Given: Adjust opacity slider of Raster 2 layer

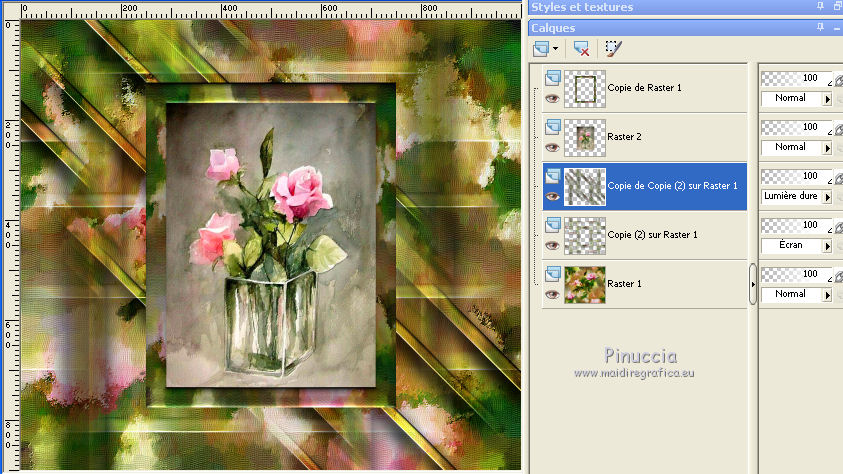Looking at the screenshot, I should pos(796,127).
